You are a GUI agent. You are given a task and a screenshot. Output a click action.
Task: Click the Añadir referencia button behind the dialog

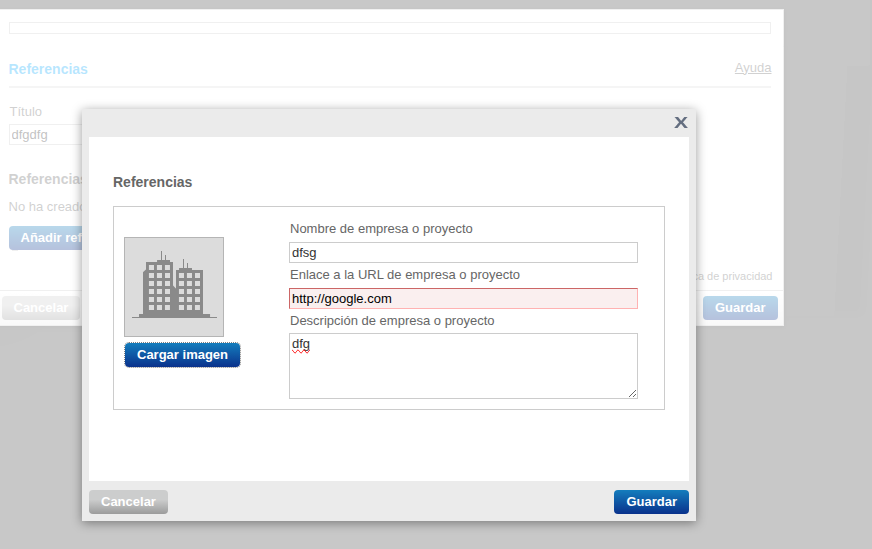coord(46,238)
